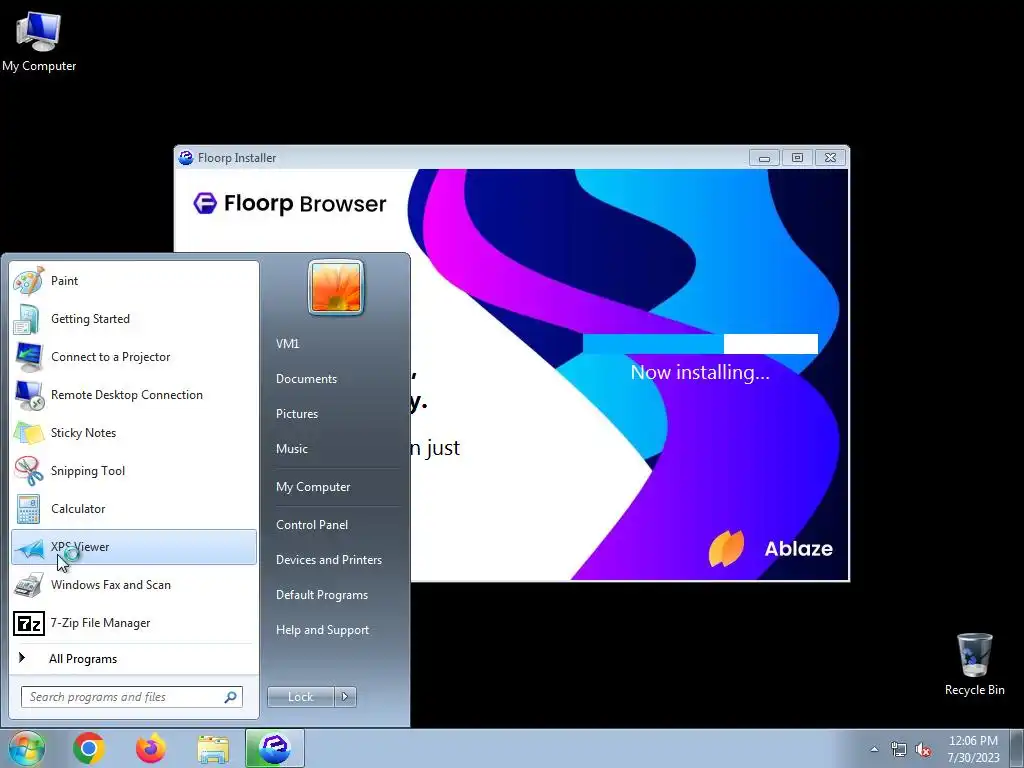This screenshot has width=1024, height=768.
Task: Open My Computer desktop icon
Action: (39, 41)
